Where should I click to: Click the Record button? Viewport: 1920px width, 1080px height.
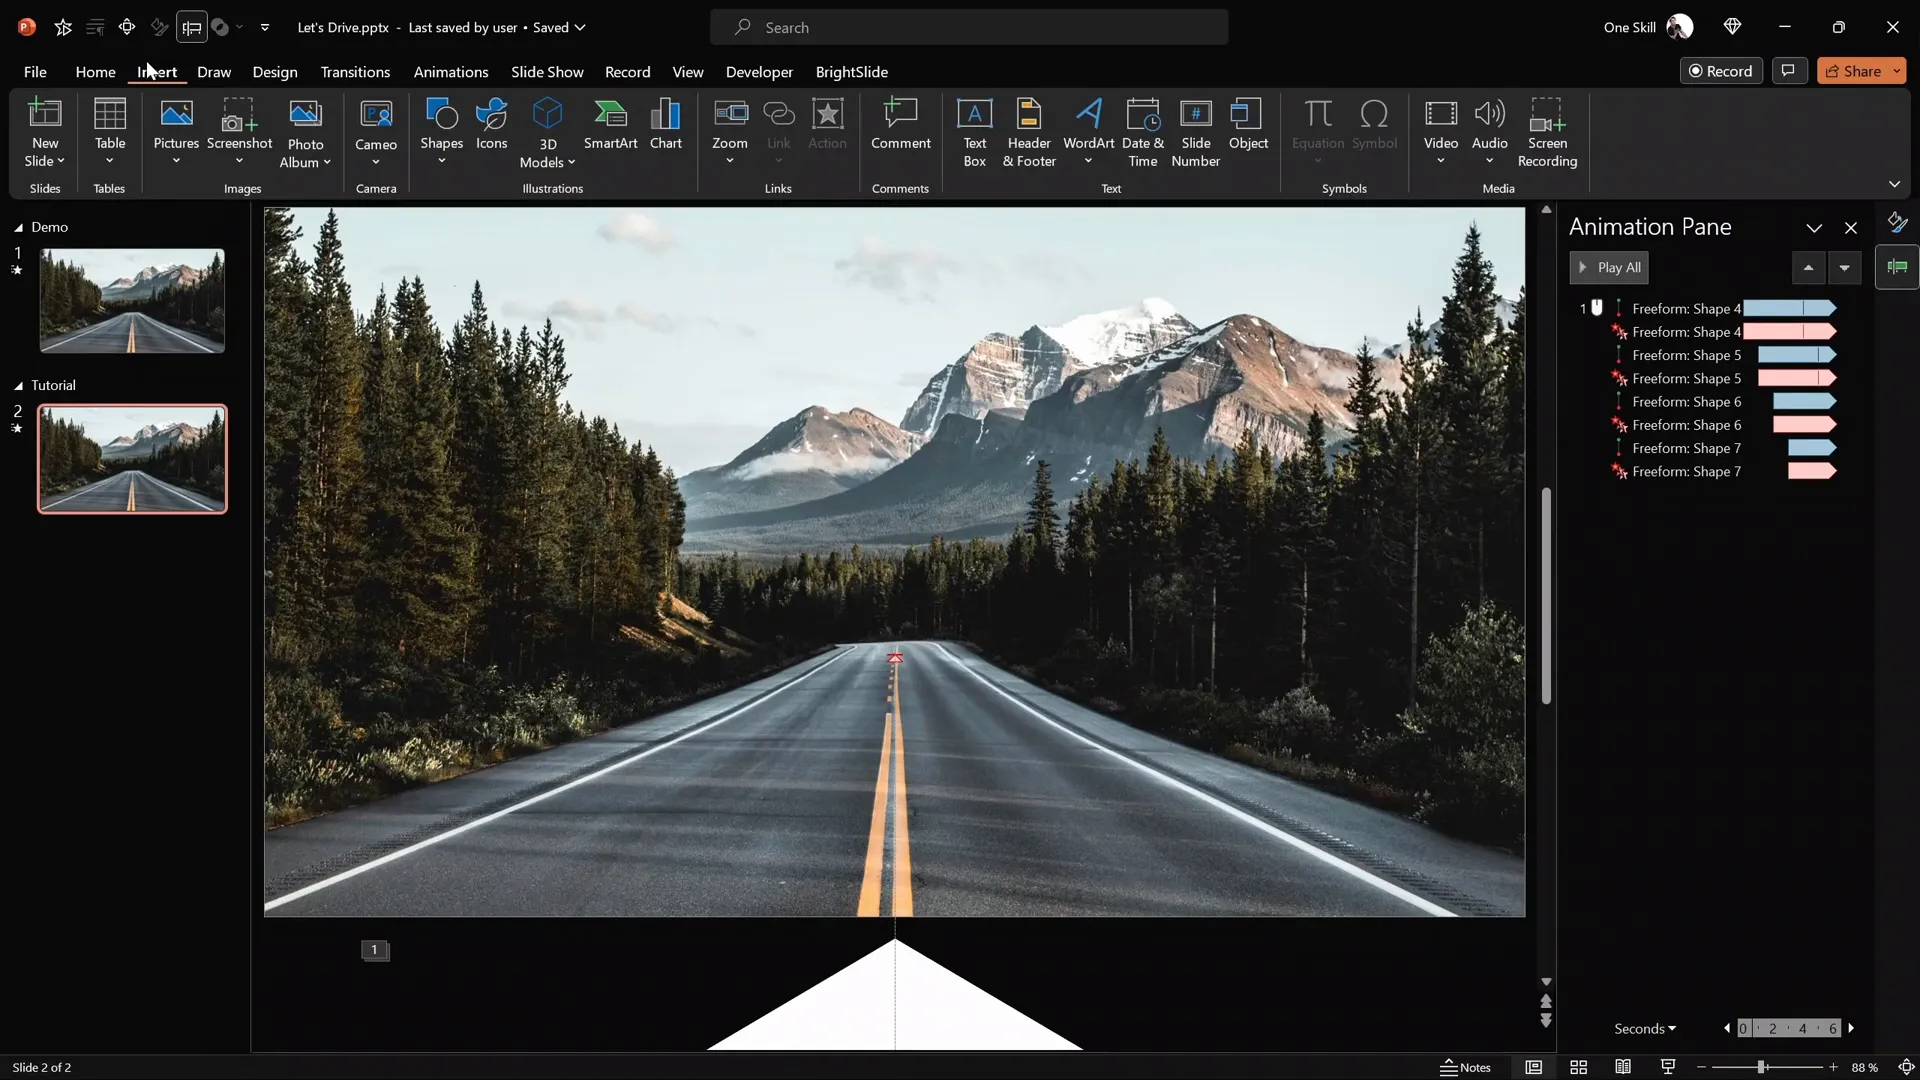point(1721,71)
